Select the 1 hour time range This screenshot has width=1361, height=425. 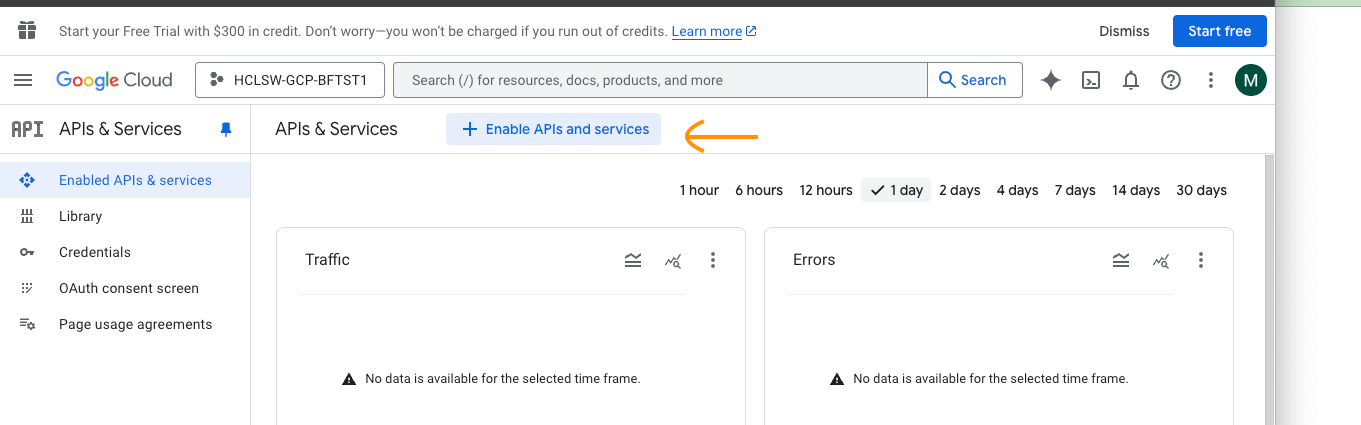[699, 190]
